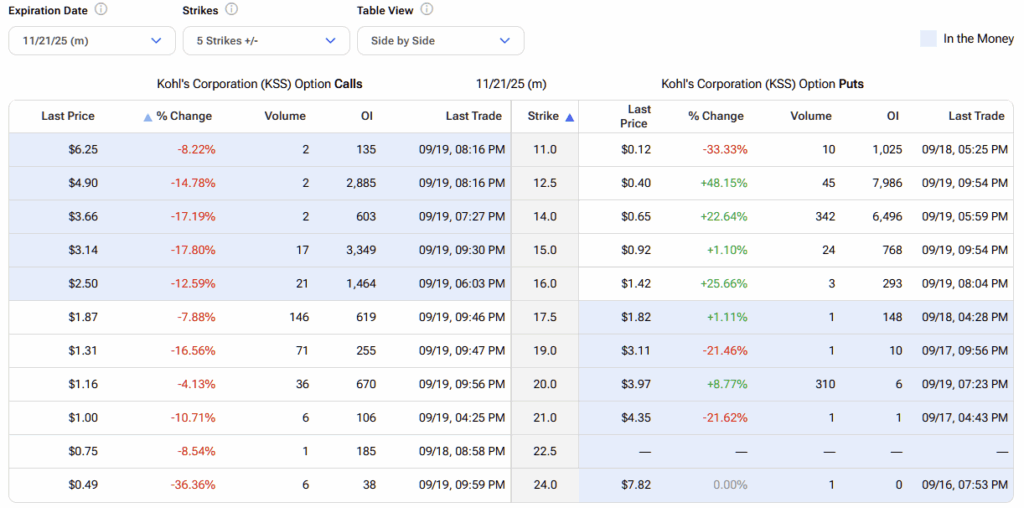Sort calls by Last Price header

[68, 116]
